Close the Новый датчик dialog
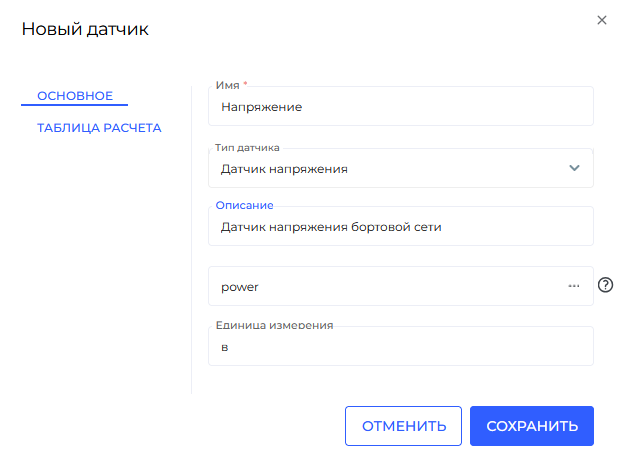The image size is (621, 466). (602, 20)
